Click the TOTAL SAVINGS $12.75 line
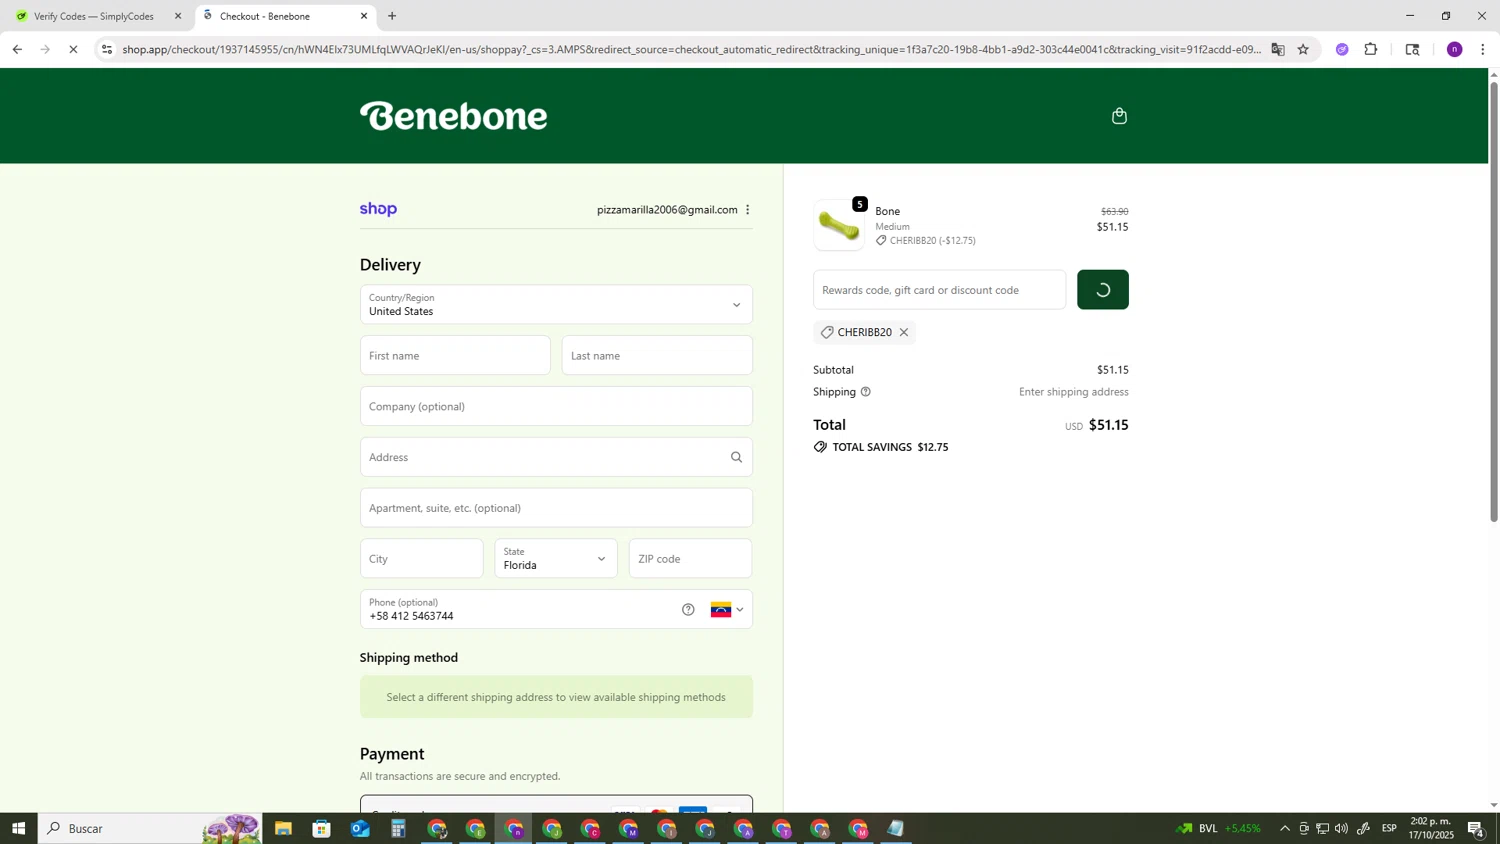This screenshot has height=844, width=1500. pyautogui.click(x=881, y=447)
